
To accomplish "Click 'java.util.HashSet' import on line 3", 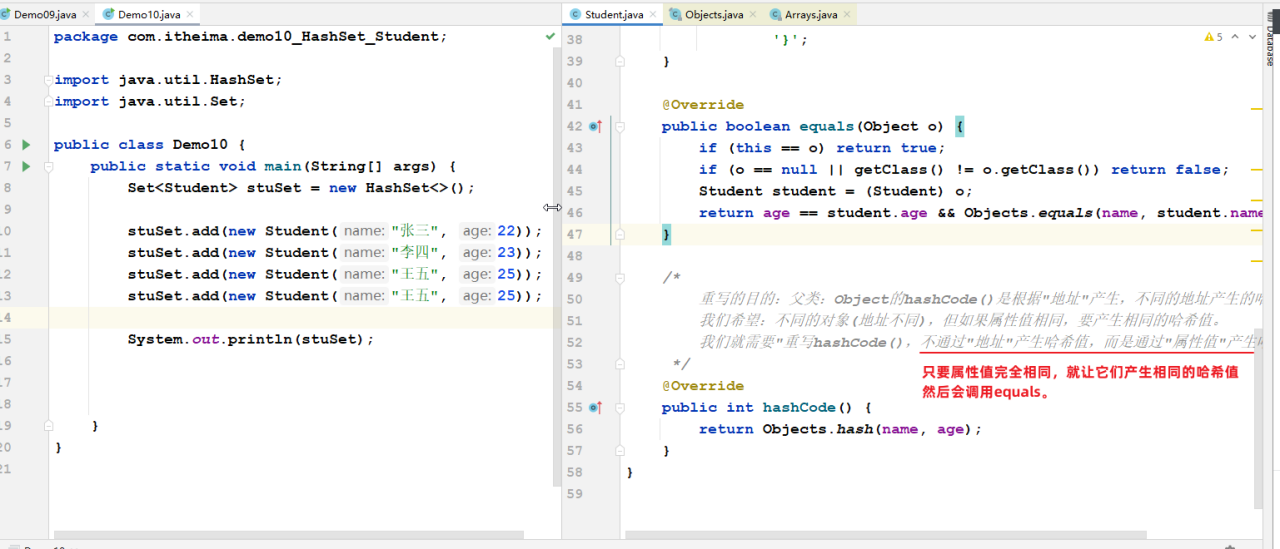I will pyautogui.click(x=196, y=80).
